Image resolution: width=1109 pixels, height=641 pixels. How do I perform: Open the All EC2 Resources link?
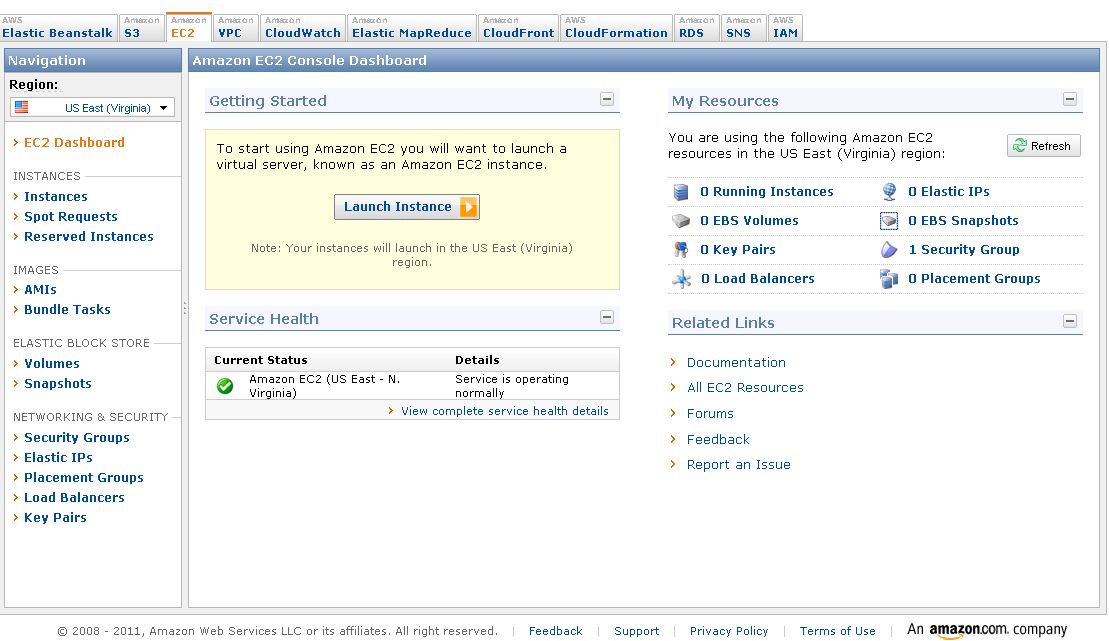[745, 388]
